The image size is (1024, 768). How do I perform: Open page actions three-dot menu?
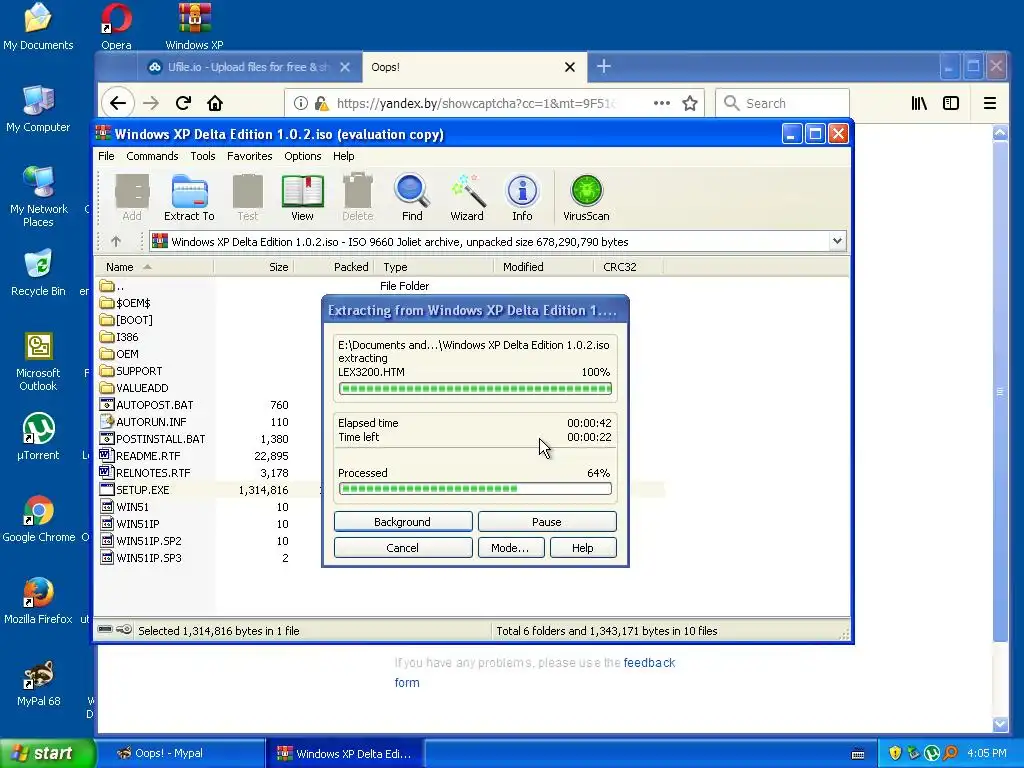tap(662, 103)
